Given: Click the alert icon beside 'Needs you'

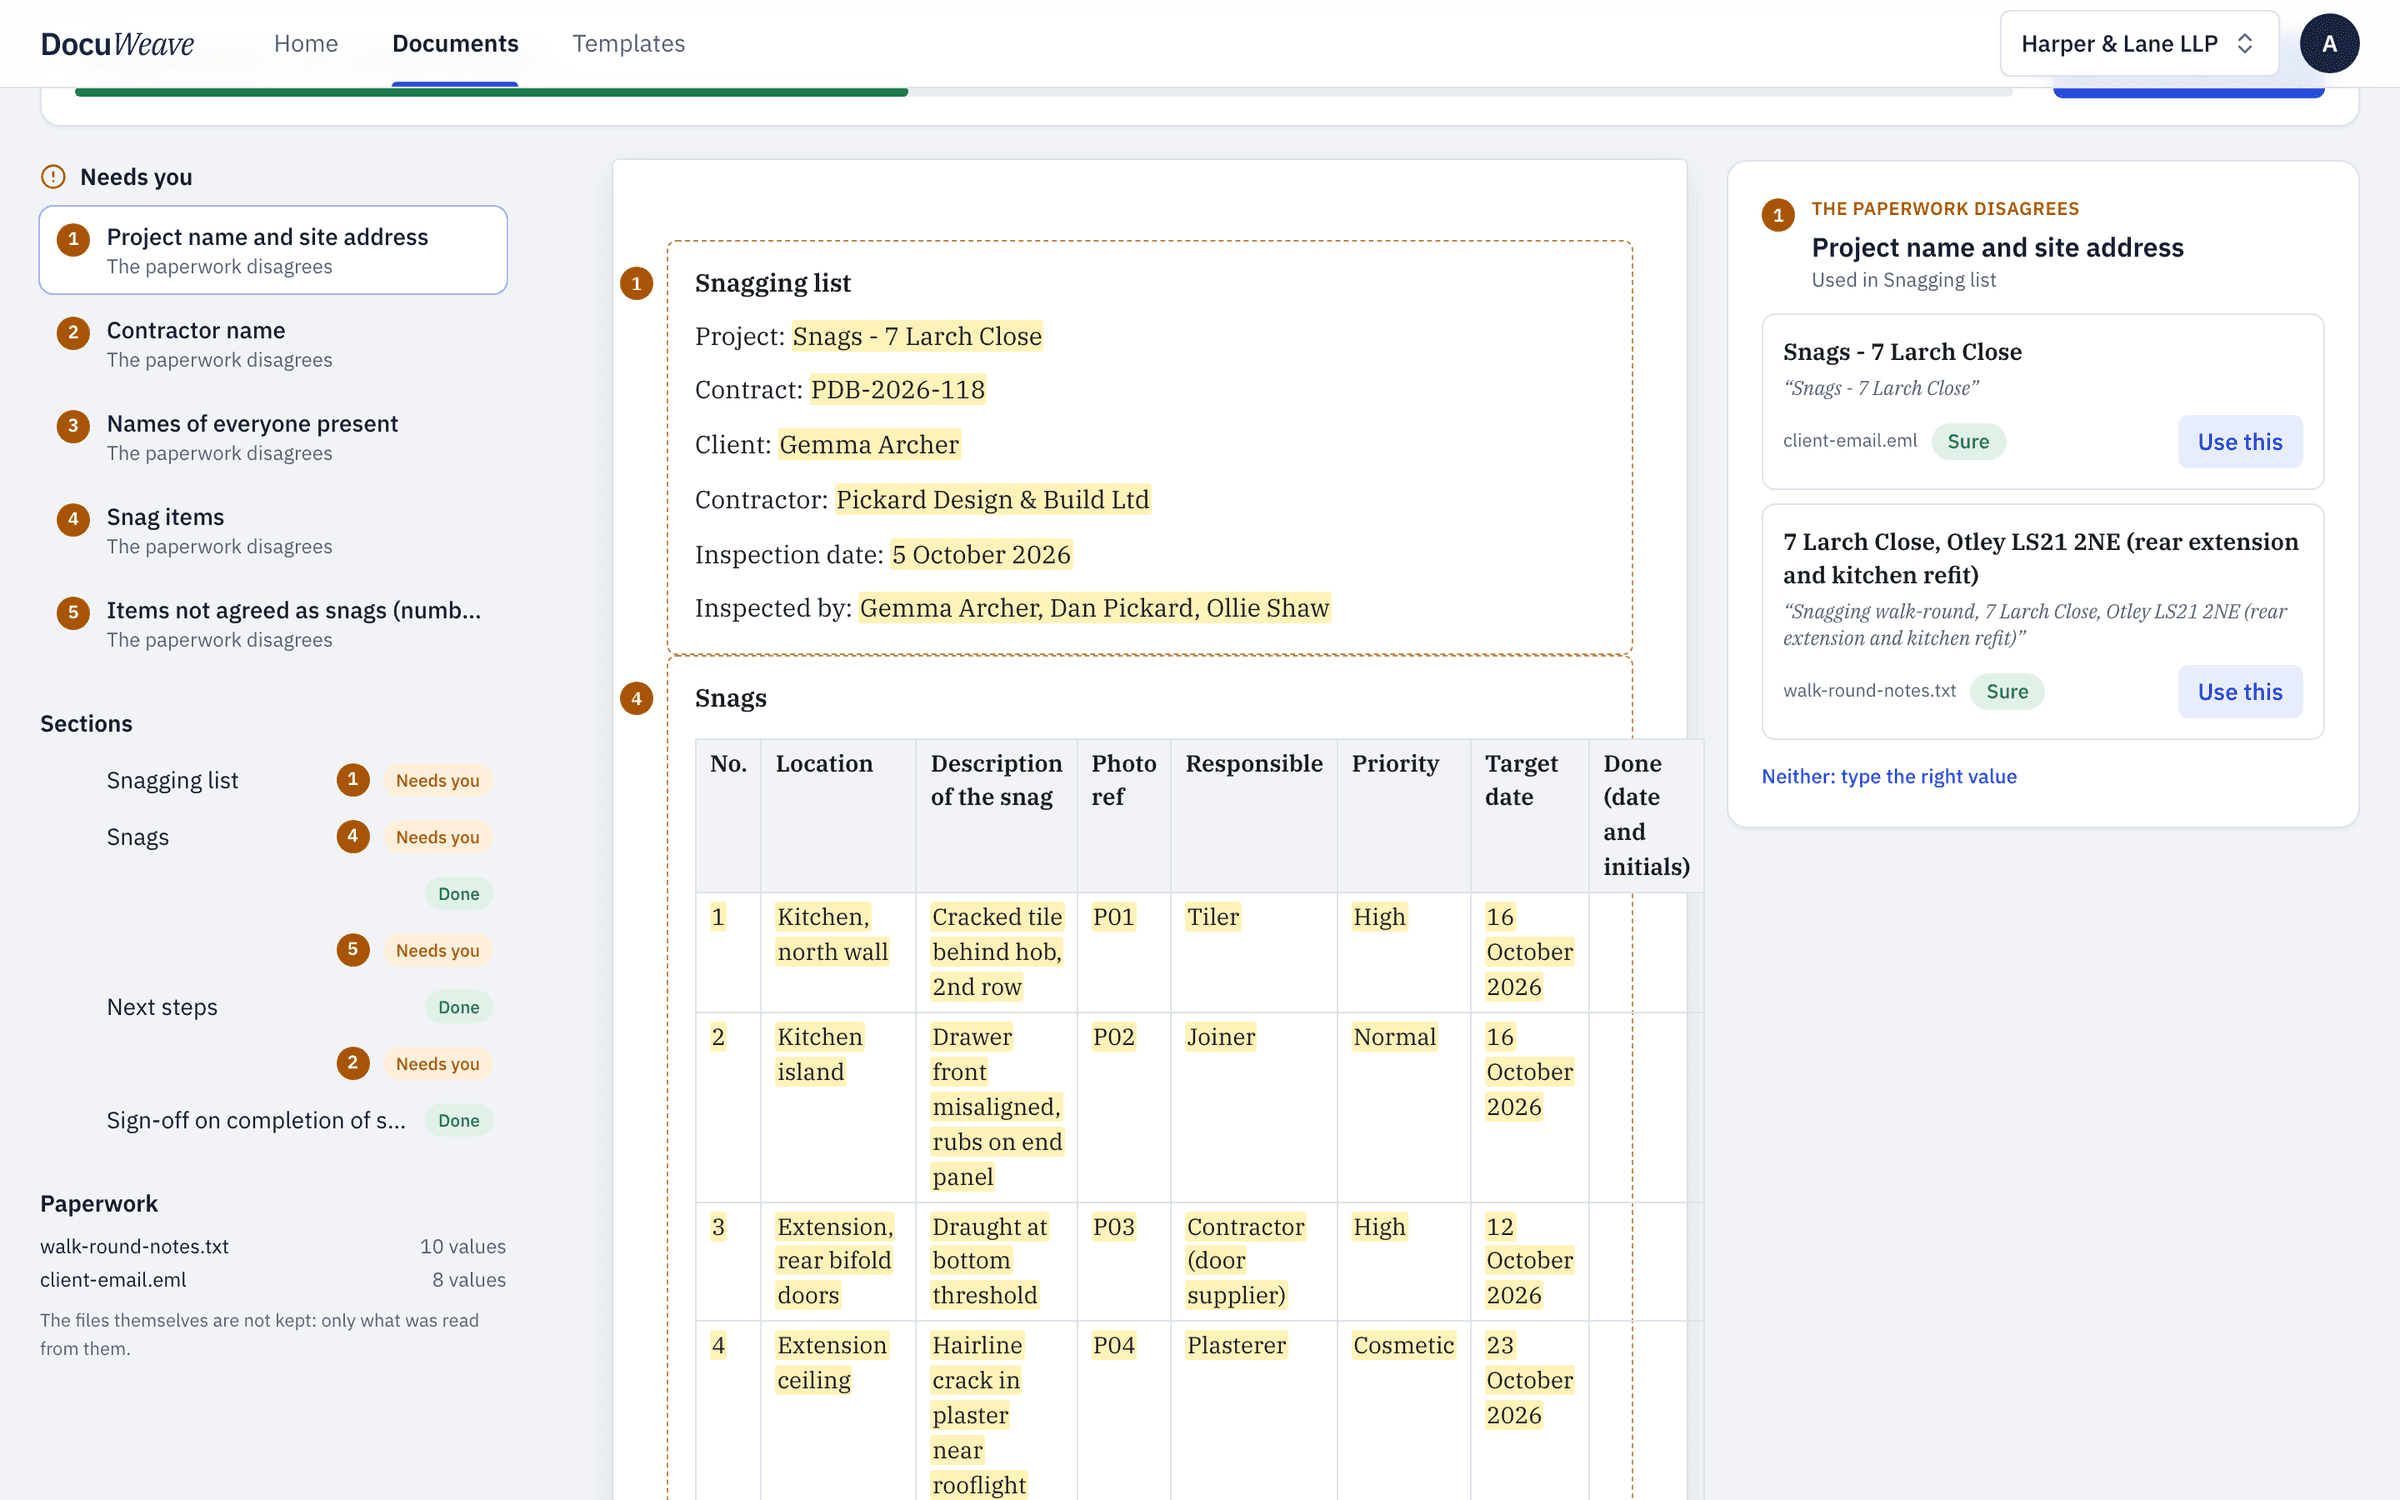Looking at the screenshot, I should coord(53,177).
